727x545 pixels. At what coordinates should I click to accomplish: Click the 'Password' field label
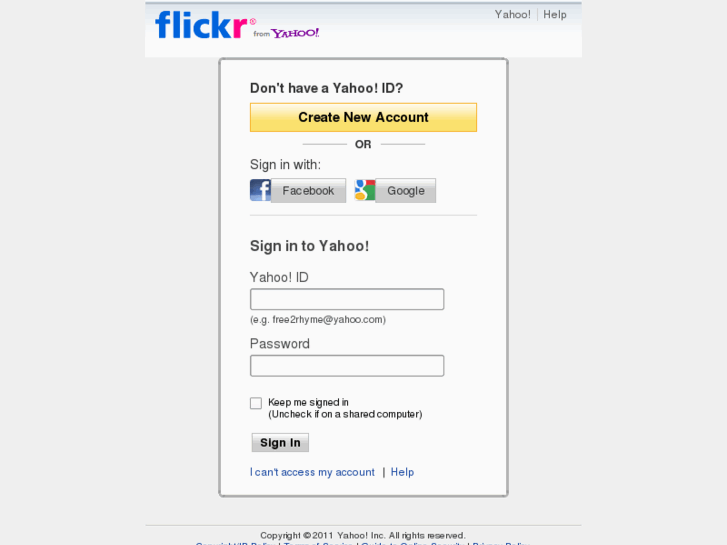280,344
